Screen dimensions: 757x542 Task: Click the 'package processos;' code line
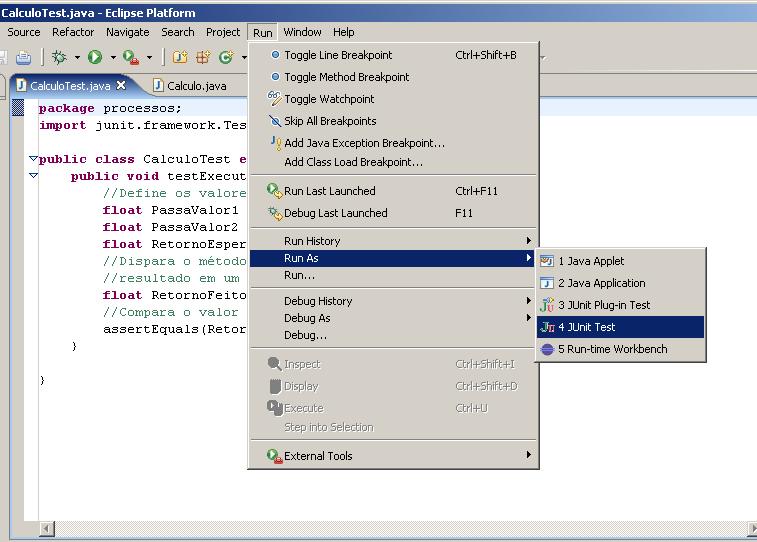(x=110, y=108)
